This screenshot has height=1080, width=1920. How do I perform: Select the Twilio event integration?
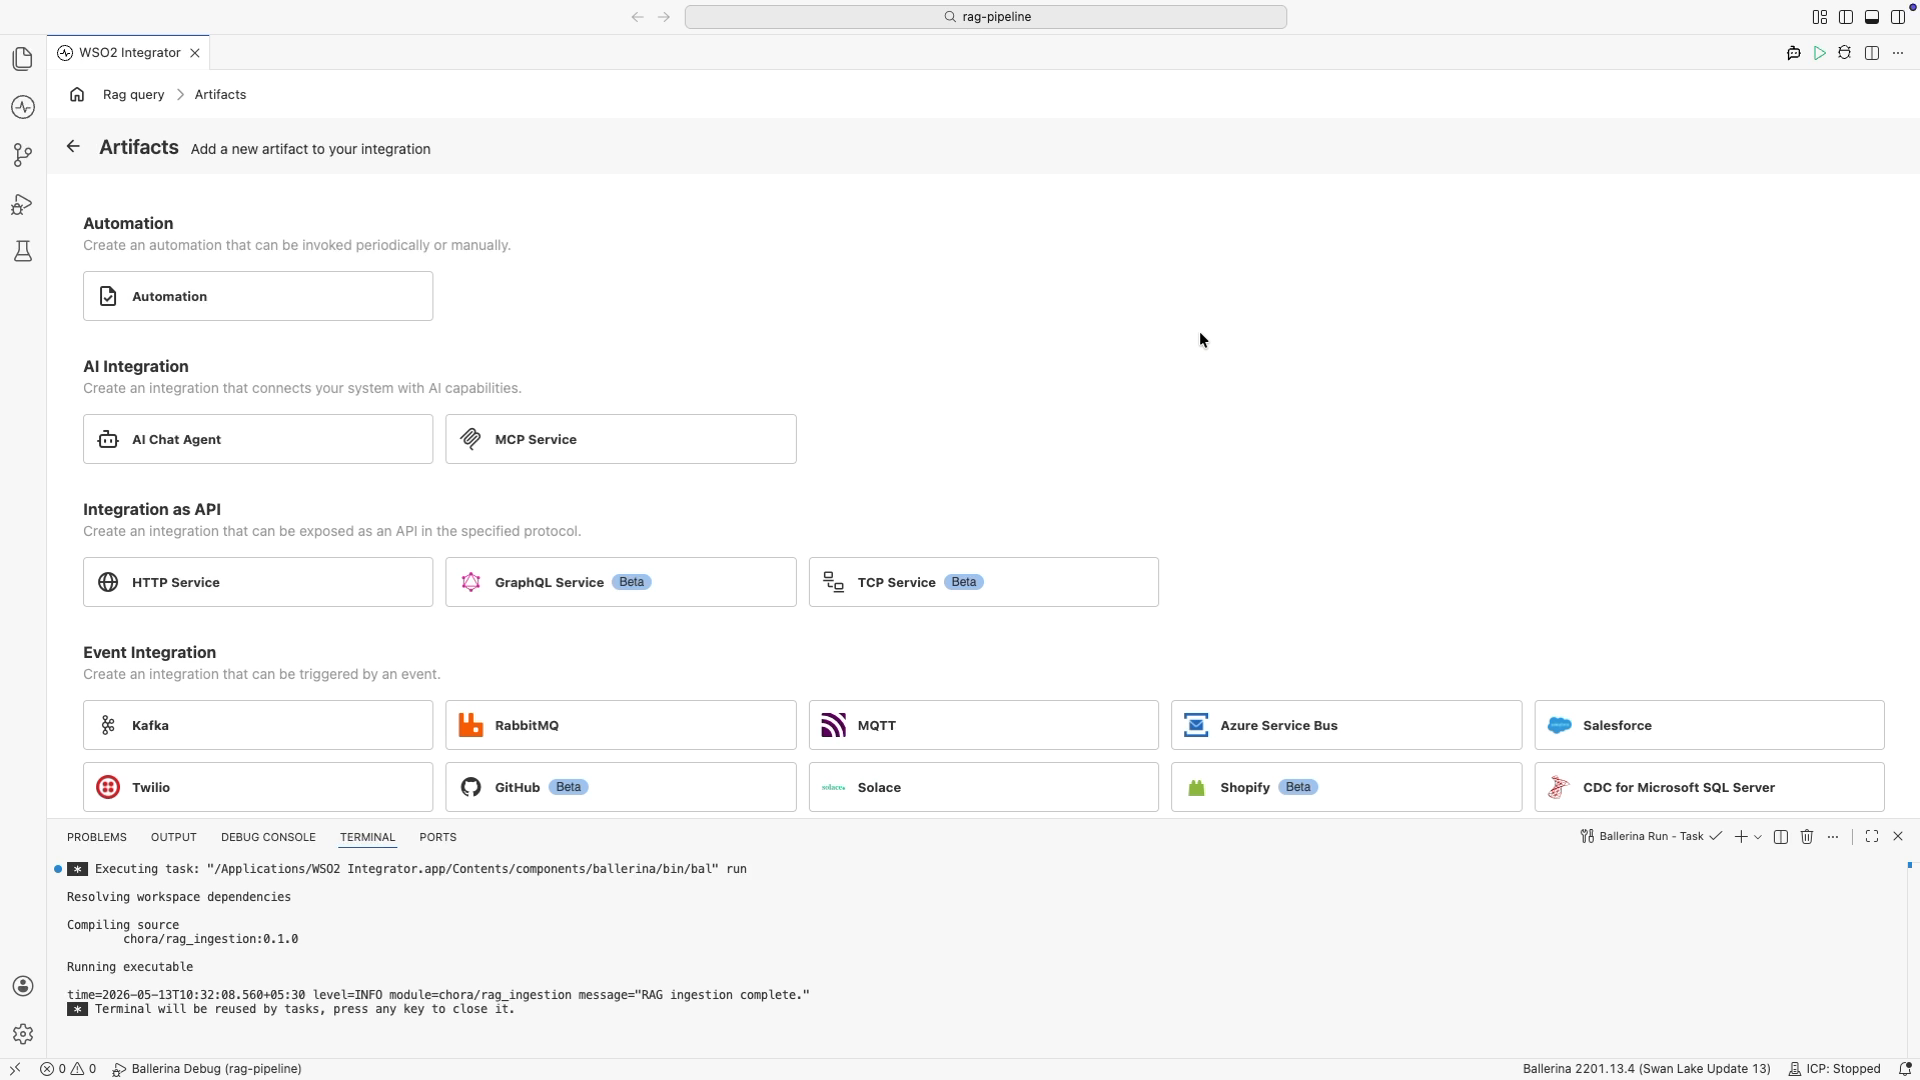258,787
